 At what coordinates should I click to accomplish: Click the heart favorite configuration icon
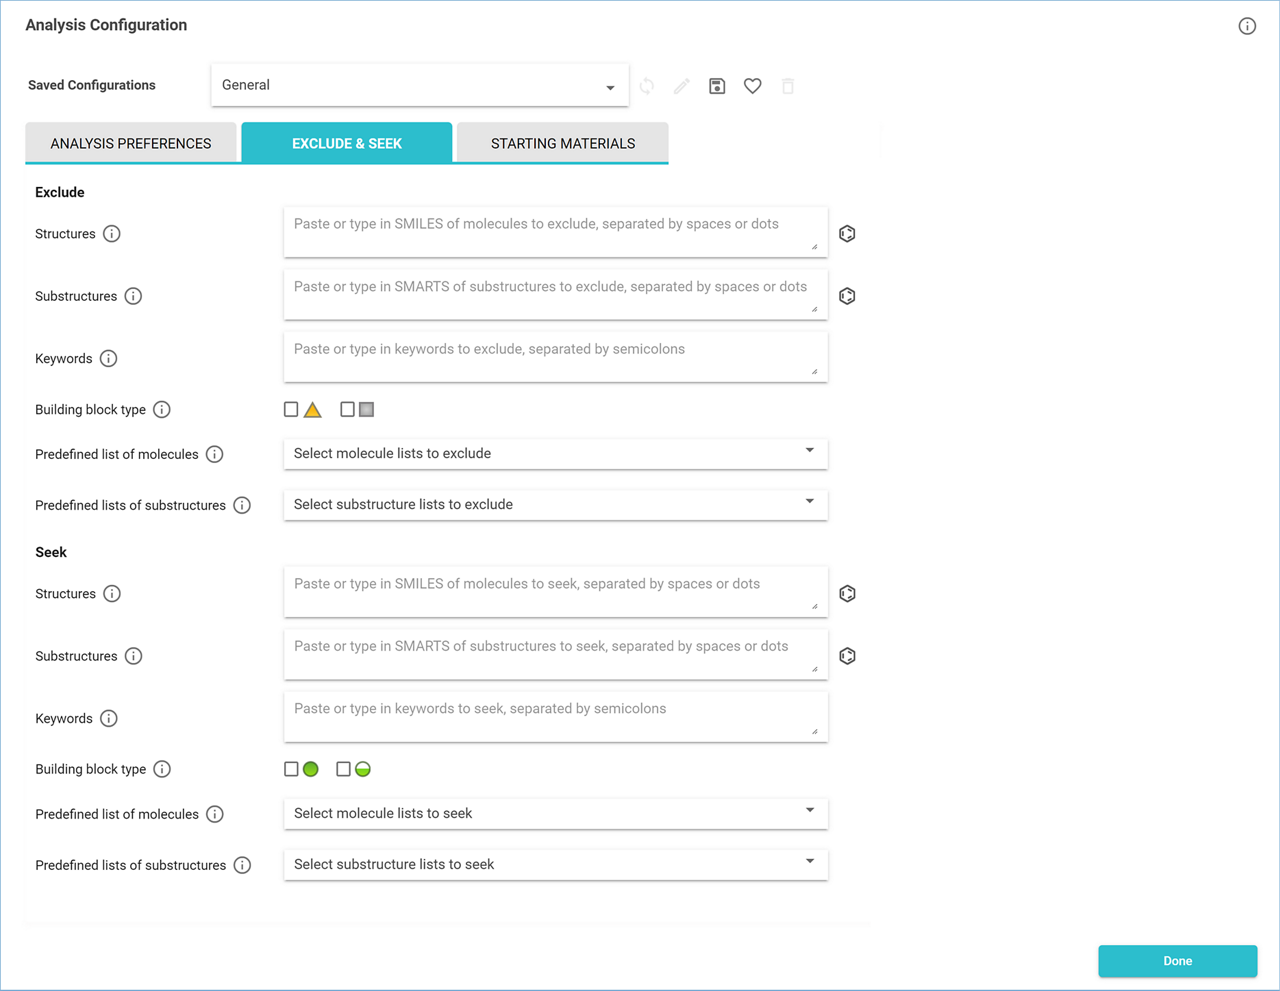(x=753, y=86)
